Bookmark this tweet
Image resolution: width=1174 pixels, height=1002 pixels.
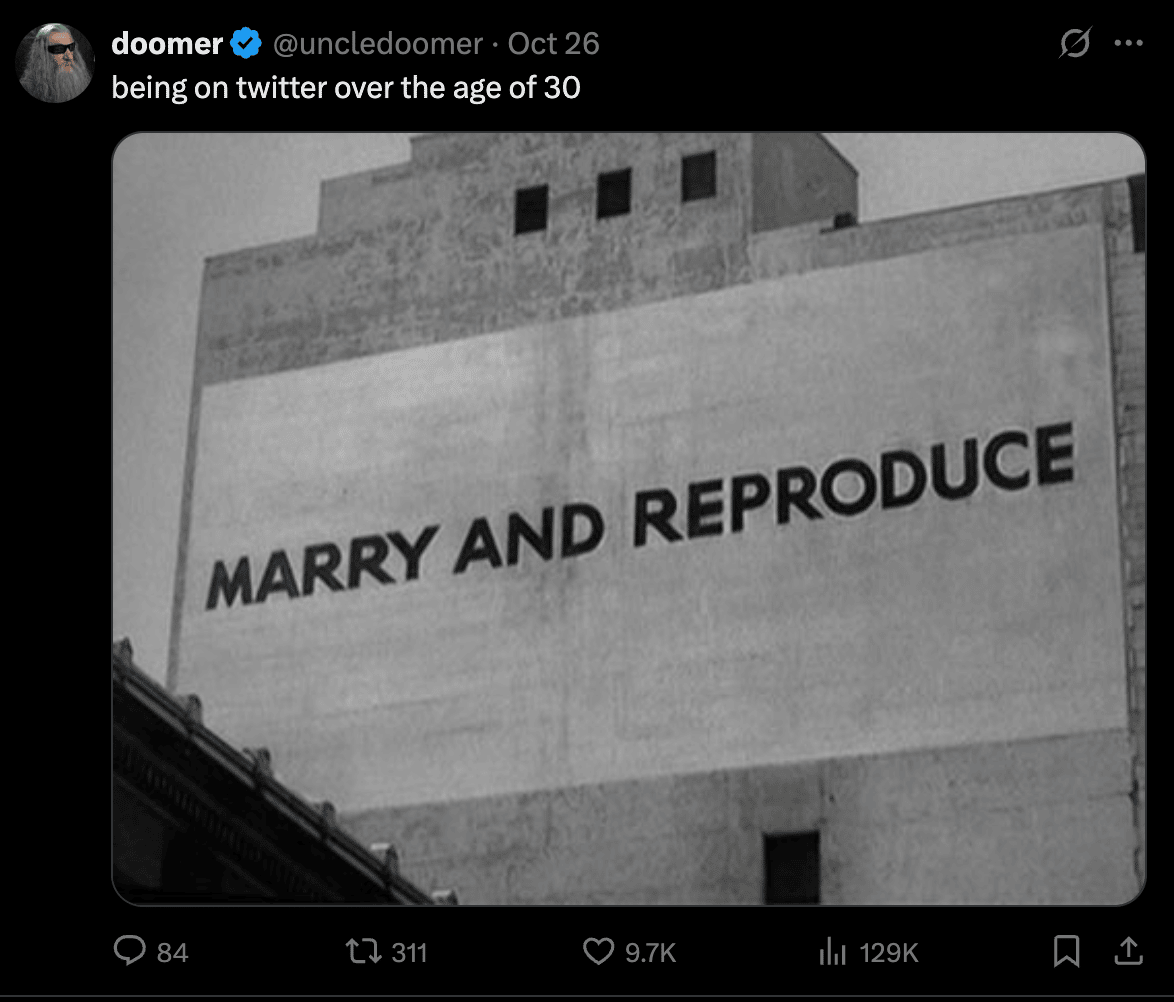point(1067,951)
